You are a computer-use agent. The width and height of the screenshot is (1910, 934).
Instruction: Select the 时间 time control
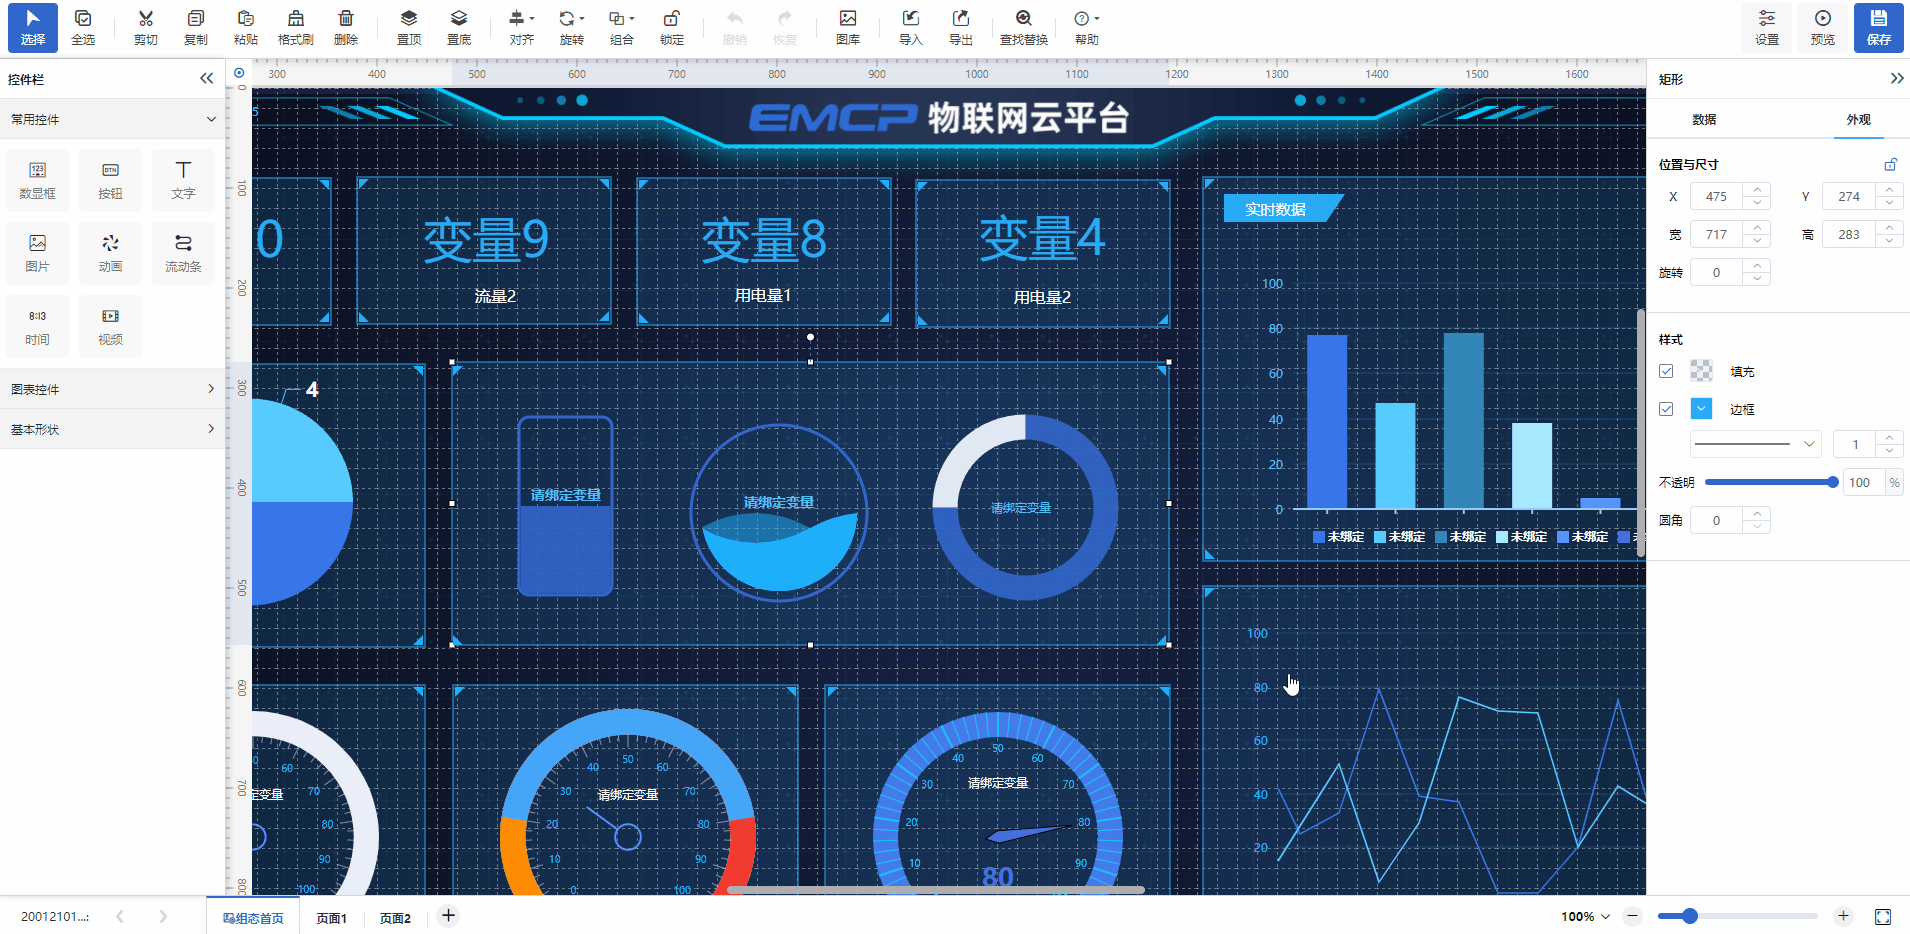[38, 326]
